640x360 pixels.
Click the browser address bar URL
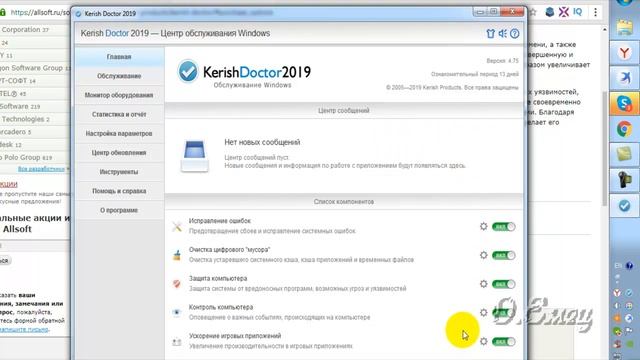coord(40,12)
